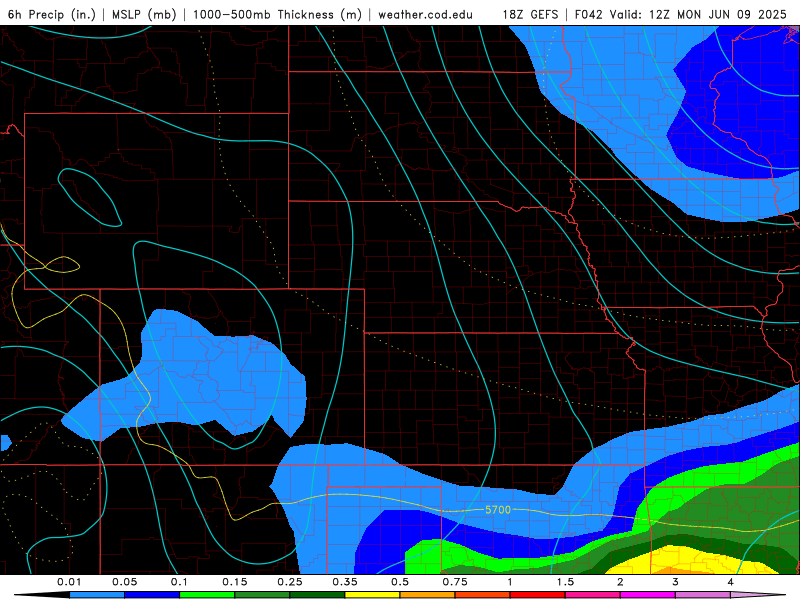The image size is (800, 600).
Task: Click the 0.01 legend value
Action: coord(69,582)
